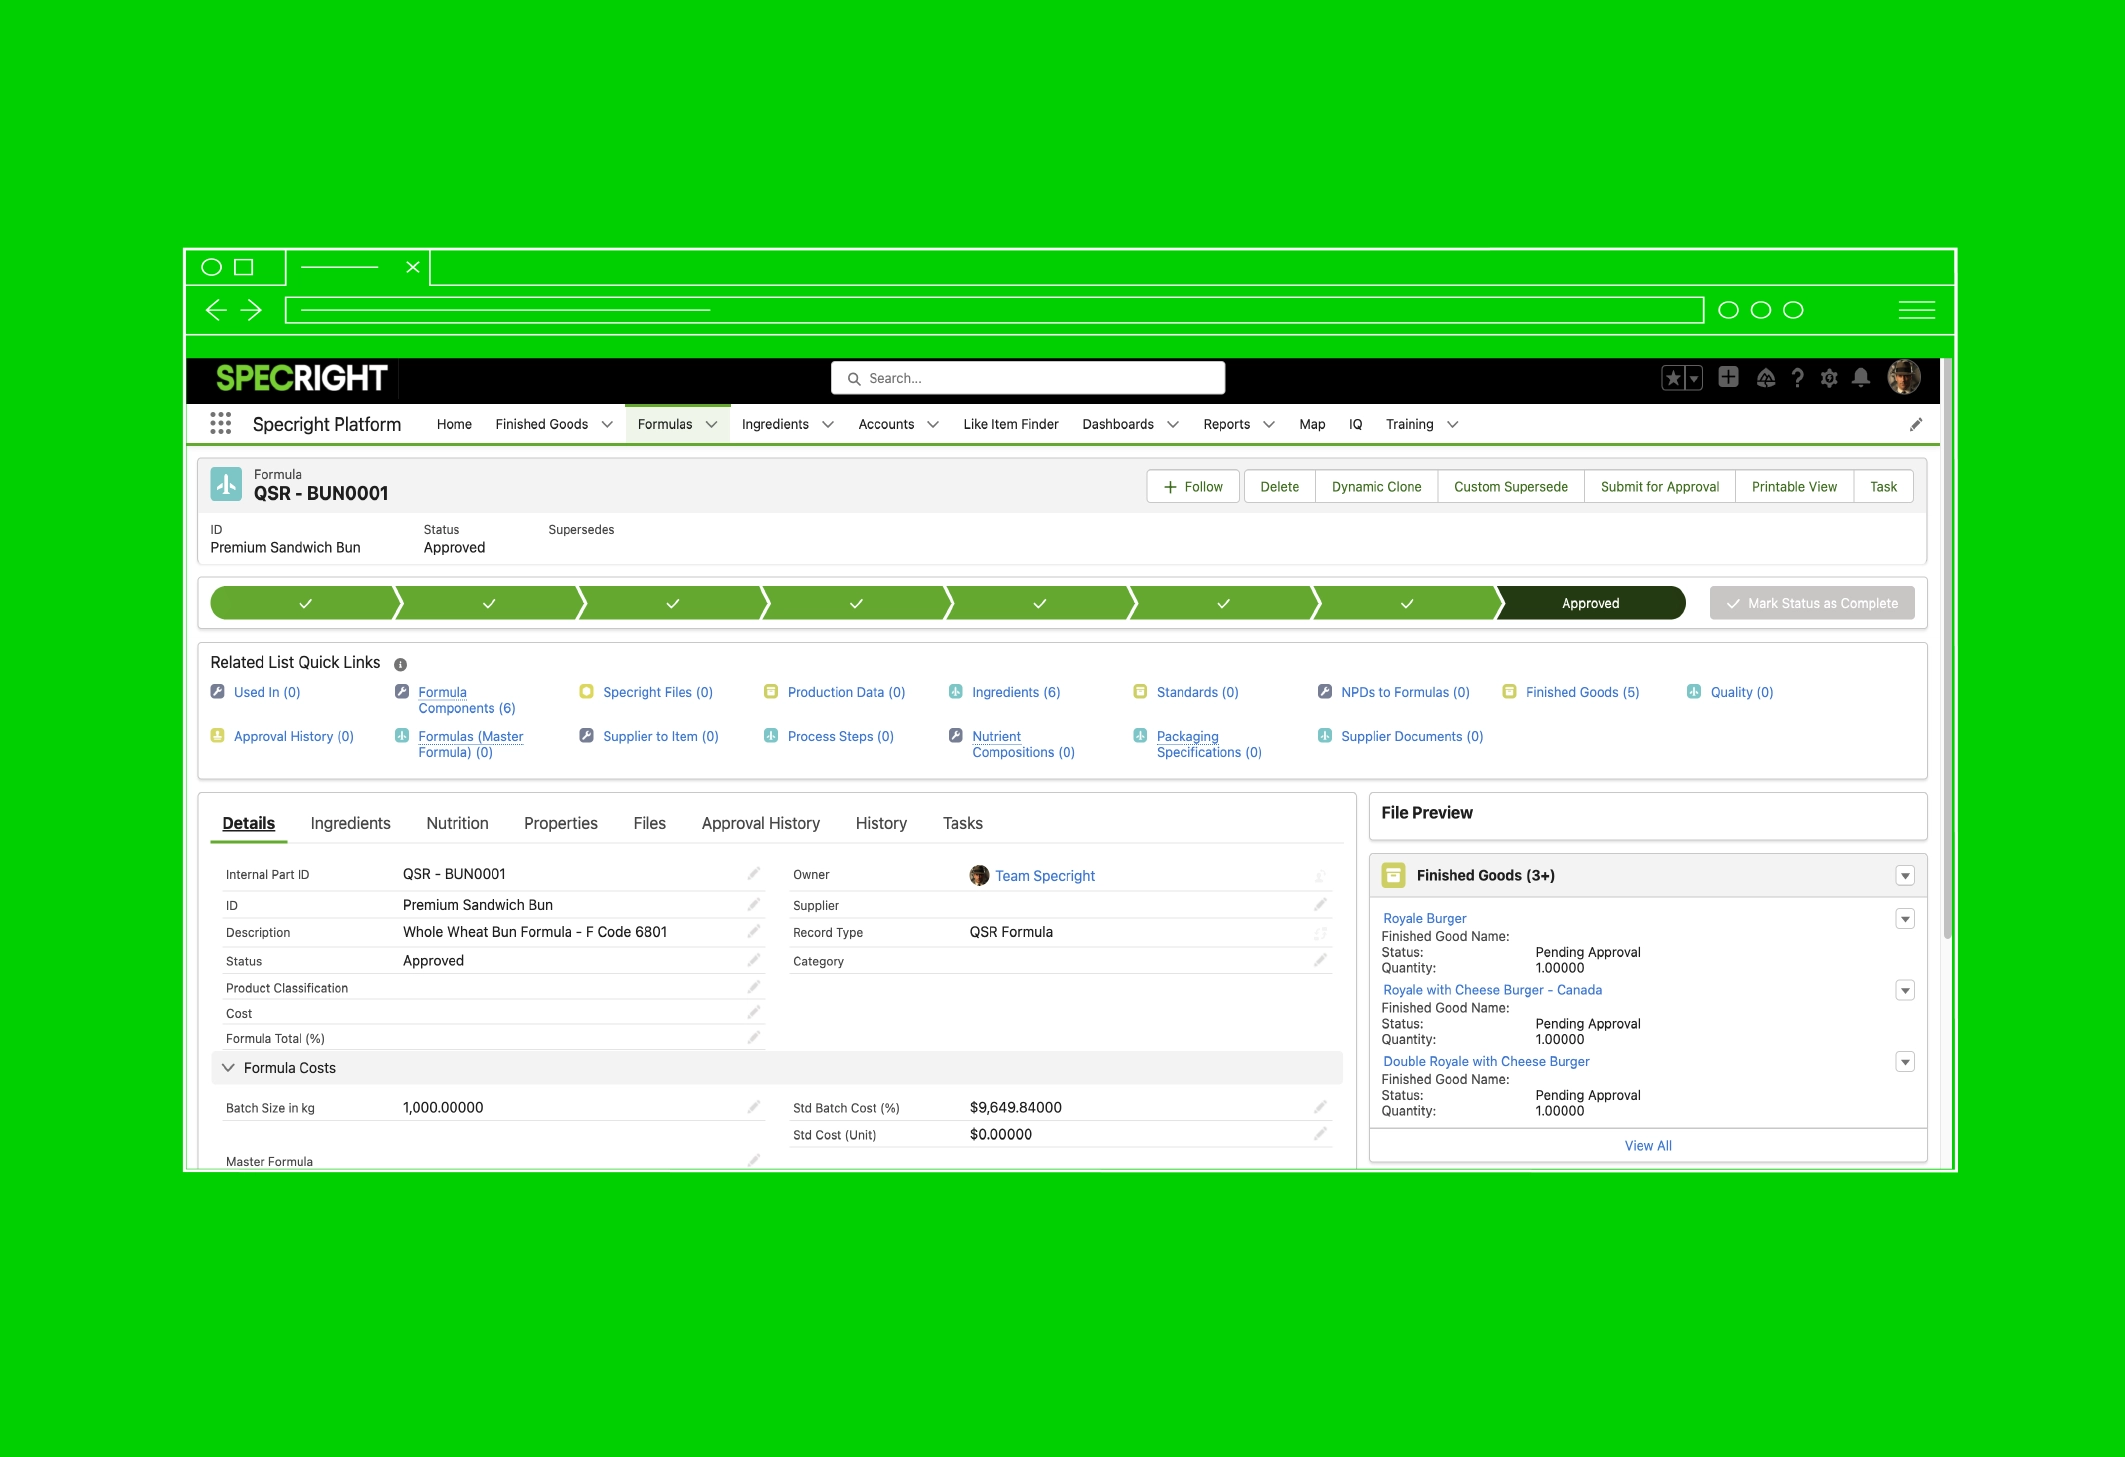Image resolution: width=2125 pixels, height=1457 pixels.
Task: Click the browser address bar
Action: point(995,310)
